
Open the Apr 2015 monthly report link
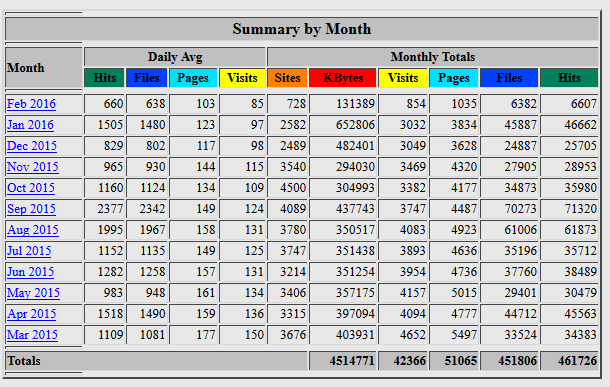coord(32,314)
